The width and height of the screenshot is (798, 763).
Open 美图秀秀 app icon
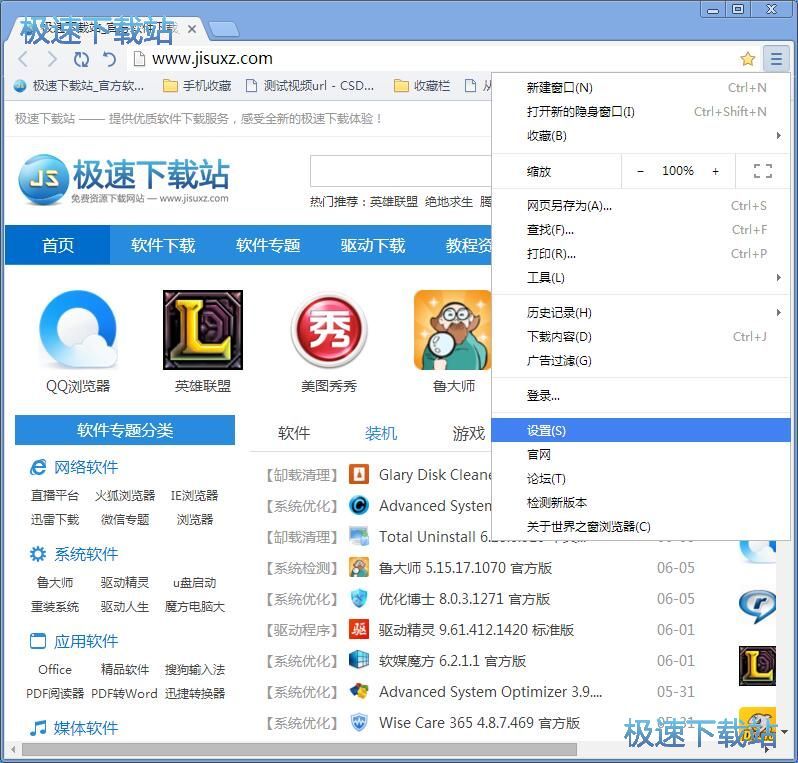click(329, 330)
